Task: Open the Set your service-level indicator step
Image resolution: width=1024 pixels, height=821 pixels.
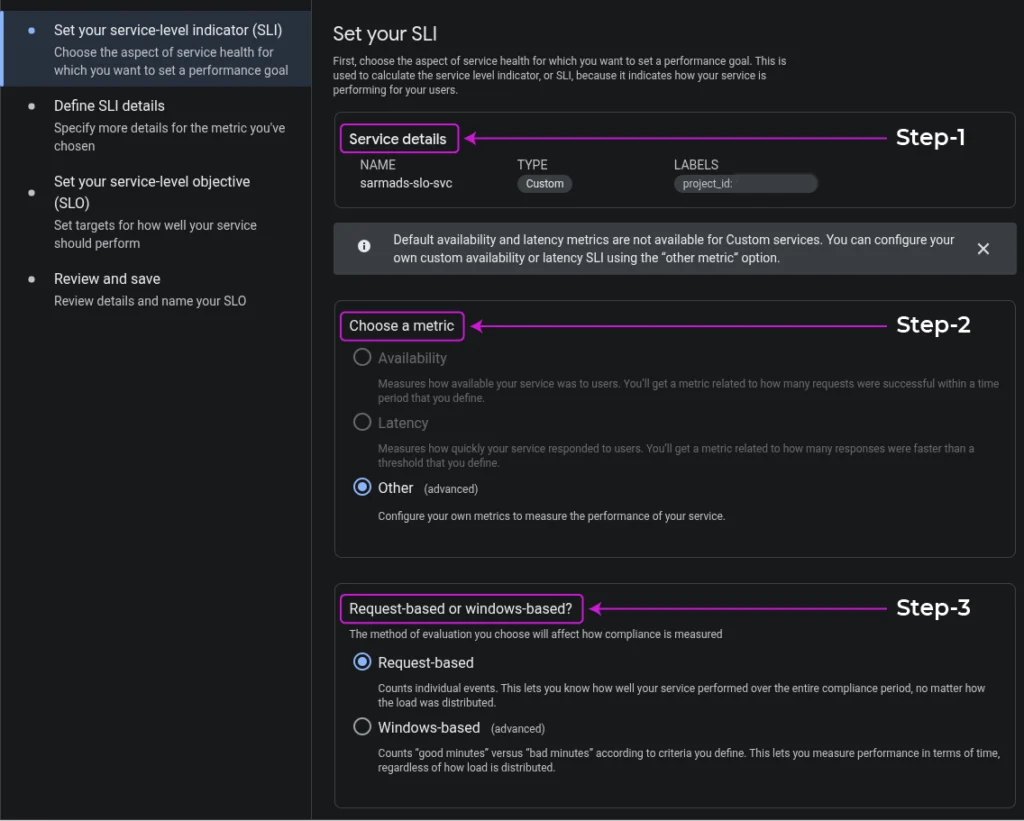Action: (x=168, y=31)
